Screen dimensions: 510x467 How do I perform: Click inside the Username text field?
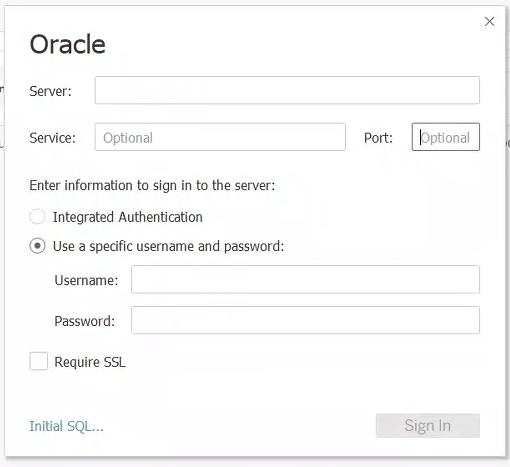305,279
